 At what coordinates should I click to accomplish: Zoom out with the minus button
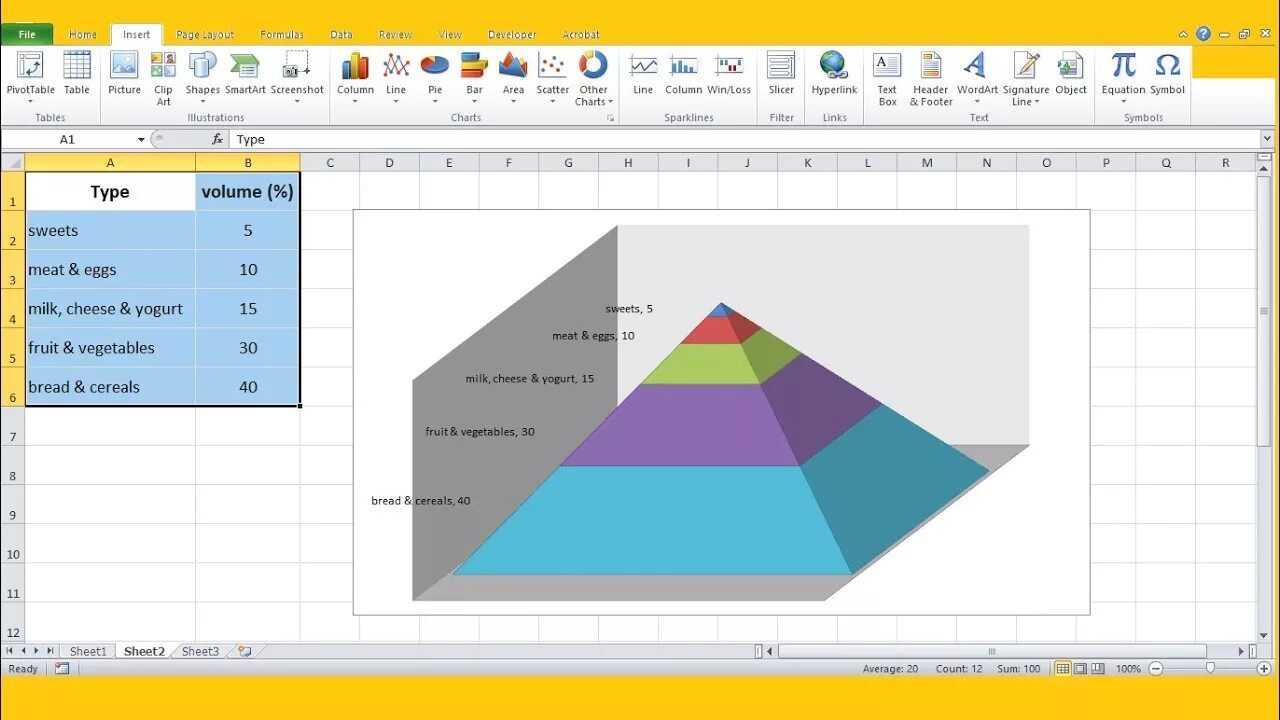pyautogui.click(x=1154, y=668)
